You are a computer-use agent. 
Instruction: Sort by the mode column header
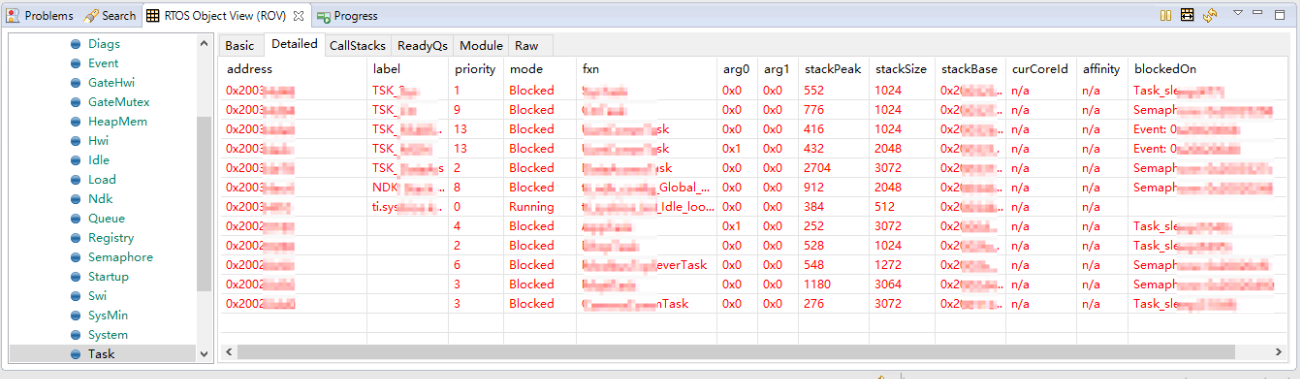click(x=540, y=69)
